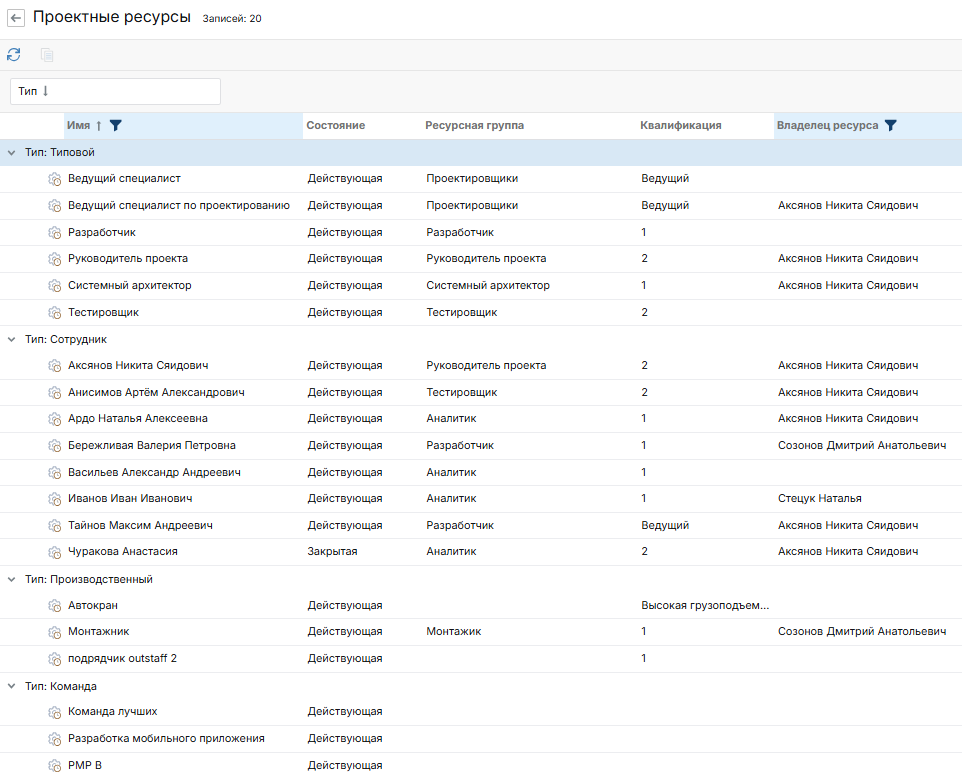Collapse the Тип: Команда group
The width and height of the screenshot is (962, 776).
pos(12,686)
